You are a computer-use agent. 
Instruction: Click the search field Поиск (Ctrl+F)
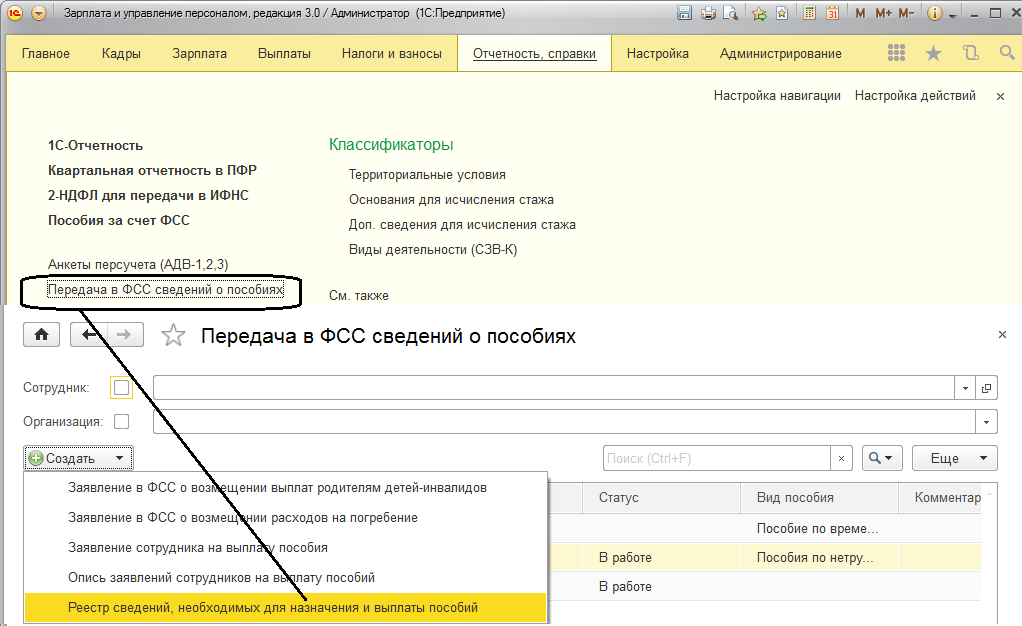click(x=717, y=458)
